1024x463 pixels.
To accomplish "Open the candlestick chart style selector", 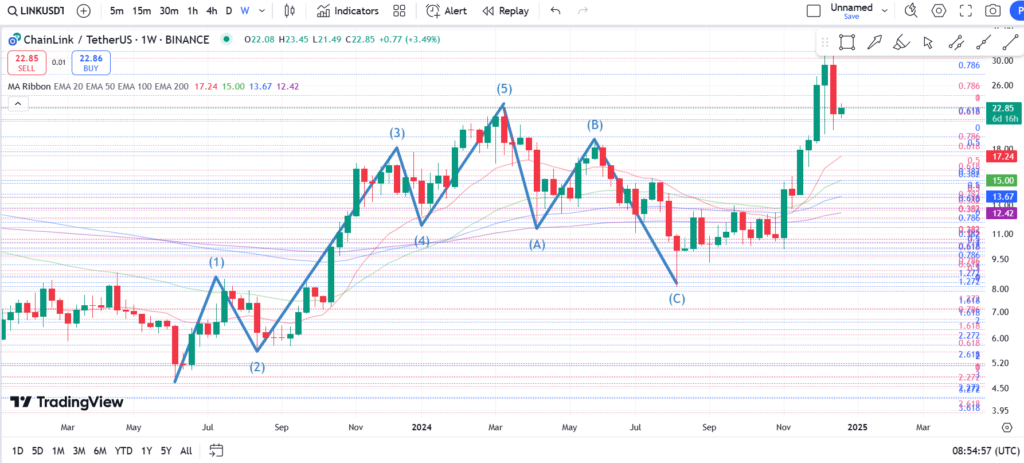I will pos(290,11).
